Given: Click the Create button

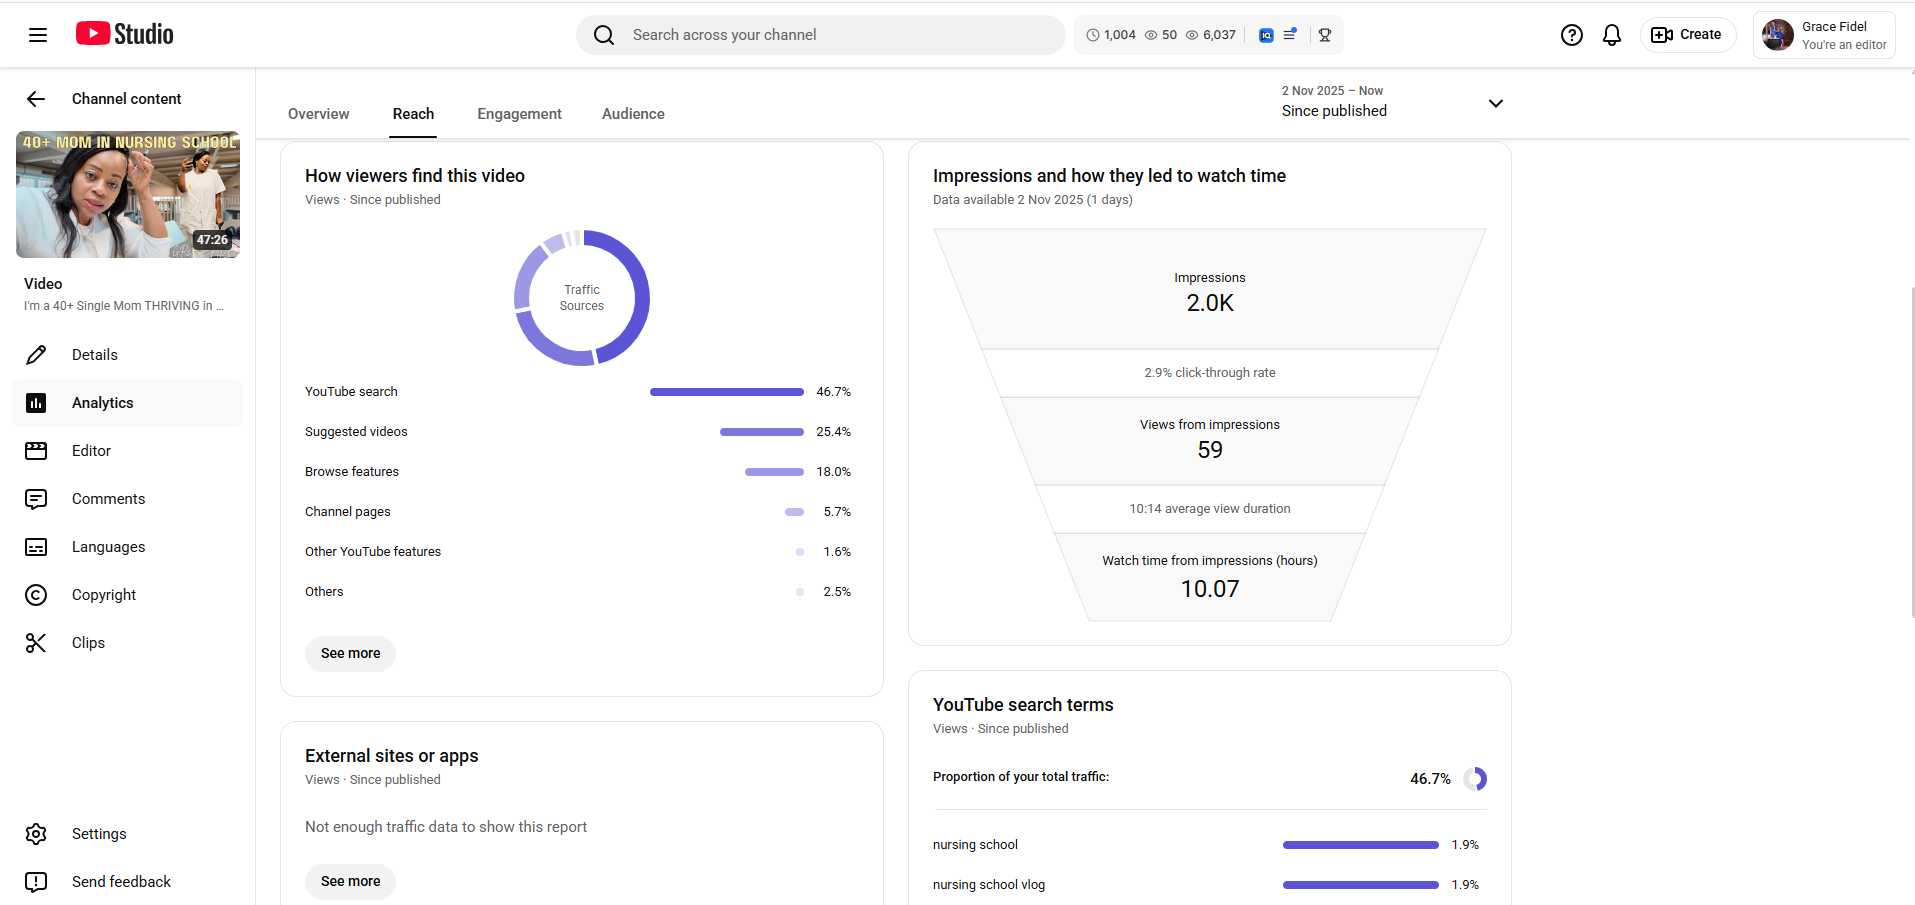Looking at the screenshot, I should click(x=1687, y=35).
